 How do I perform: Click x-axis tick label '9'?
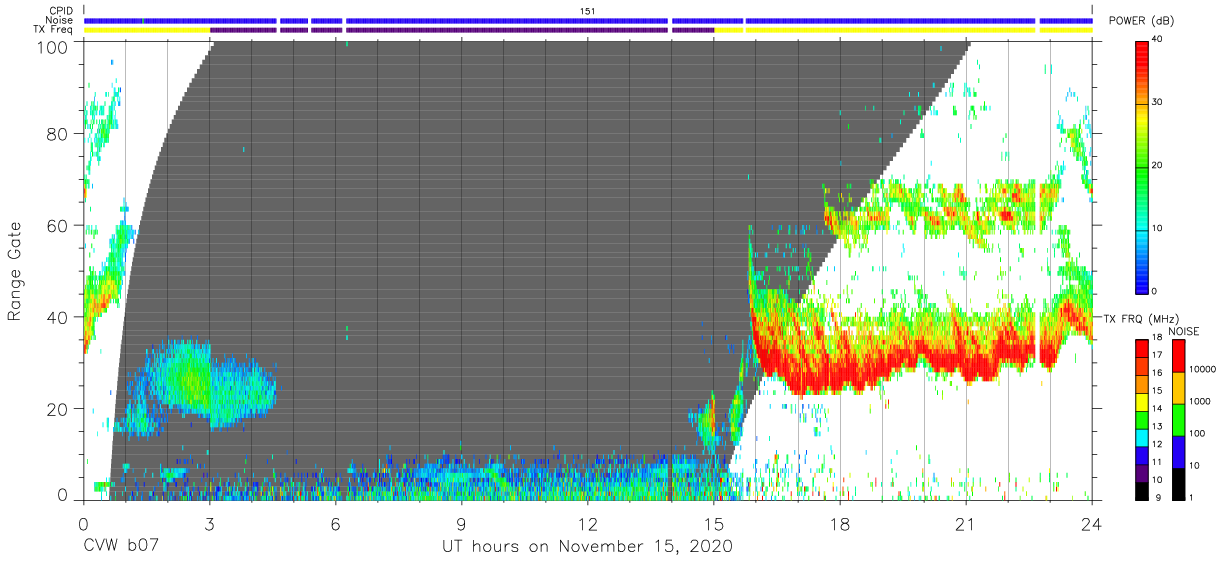461,523
